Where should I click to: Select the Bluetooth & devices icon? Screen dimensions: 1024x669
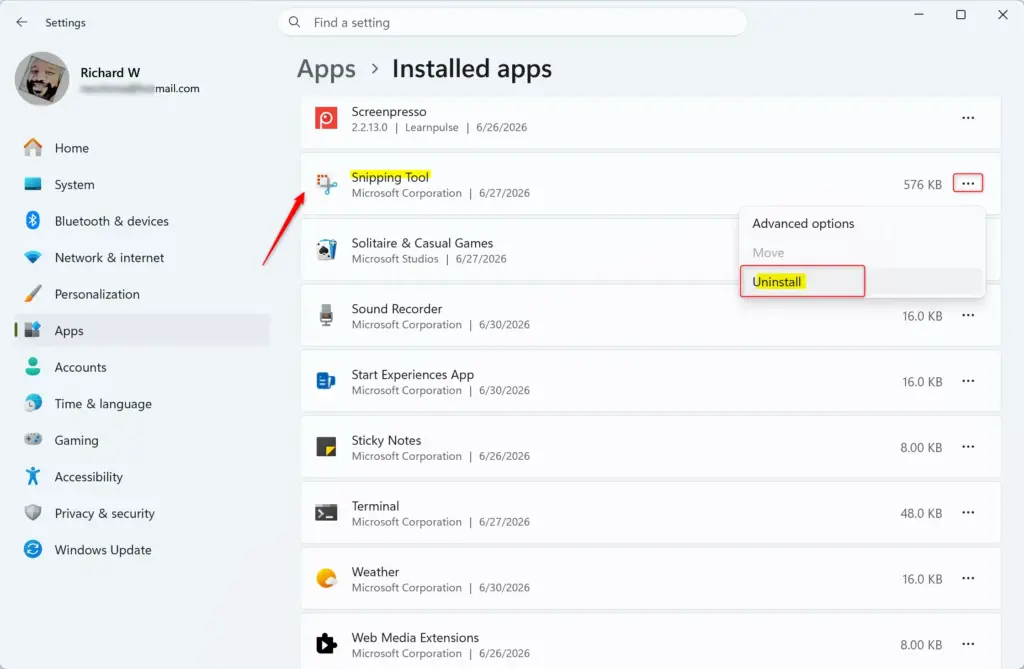(x=33, y=221)
